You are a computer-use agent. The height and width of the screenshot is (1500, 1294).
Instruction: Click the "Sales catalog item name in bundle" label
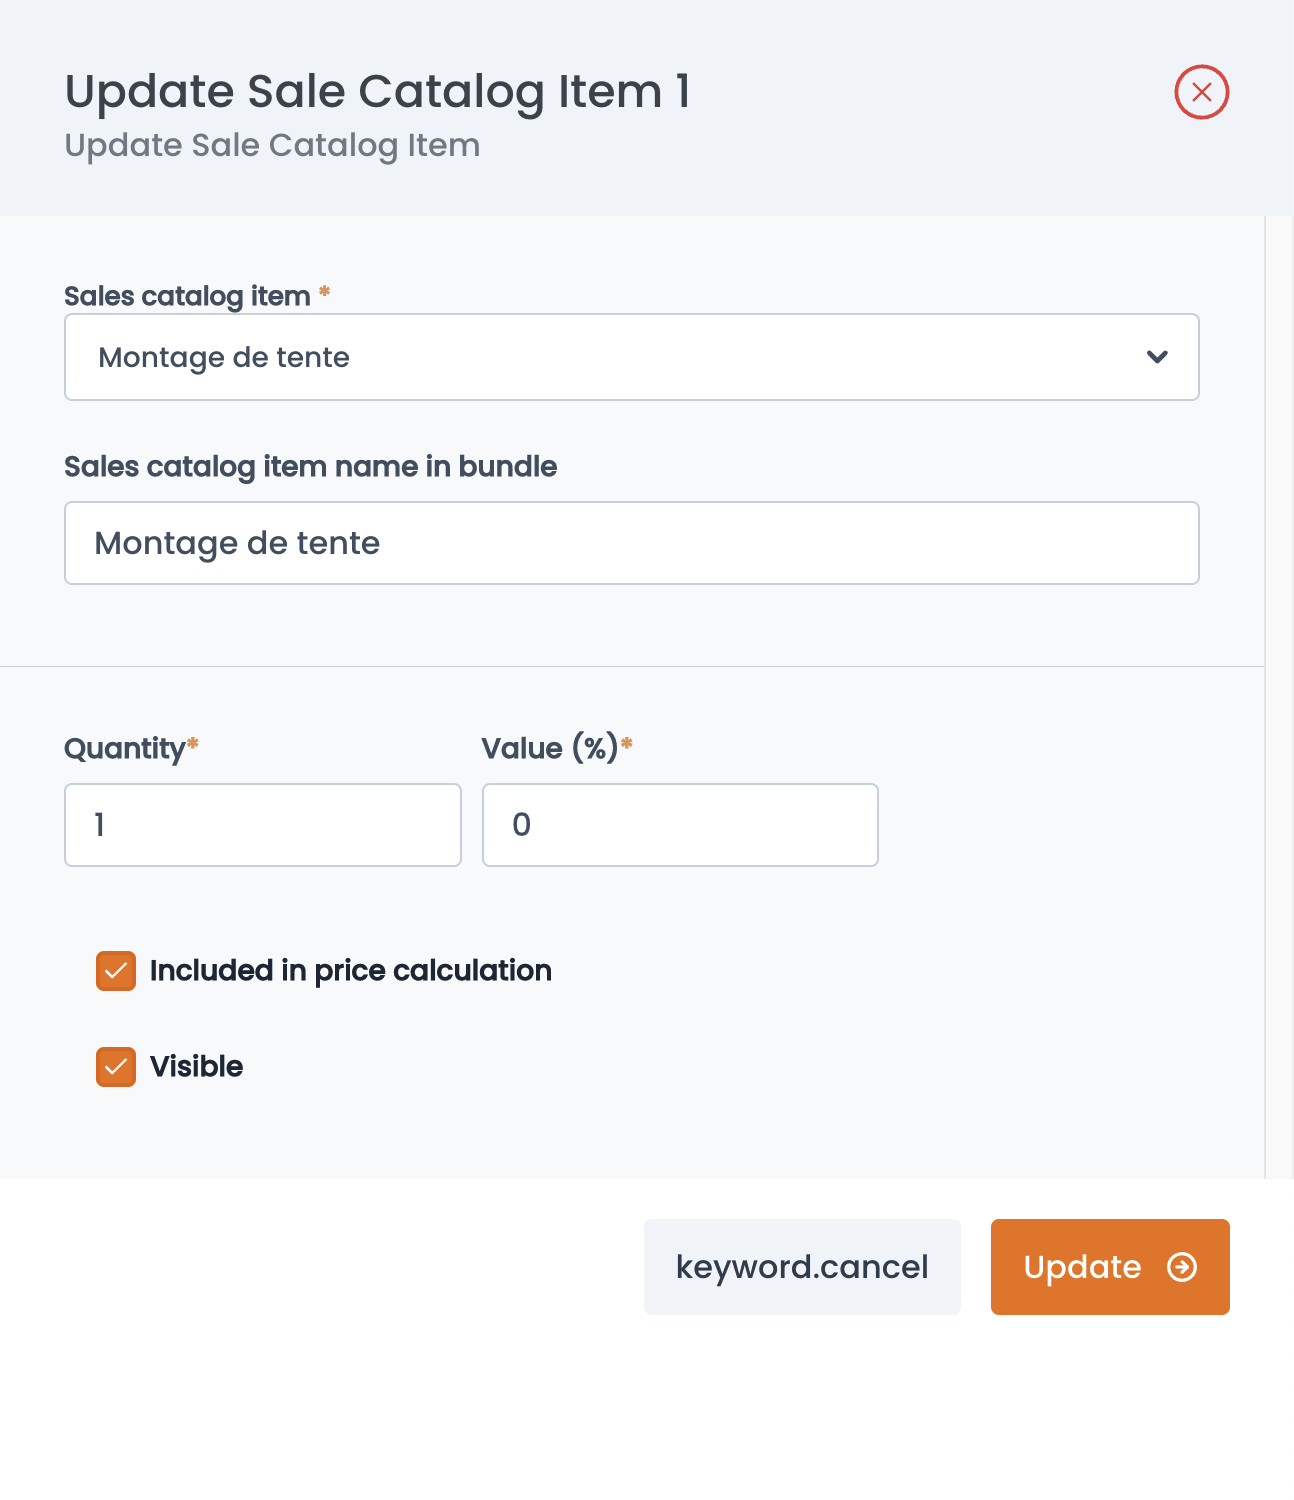[x=311, y=467]
